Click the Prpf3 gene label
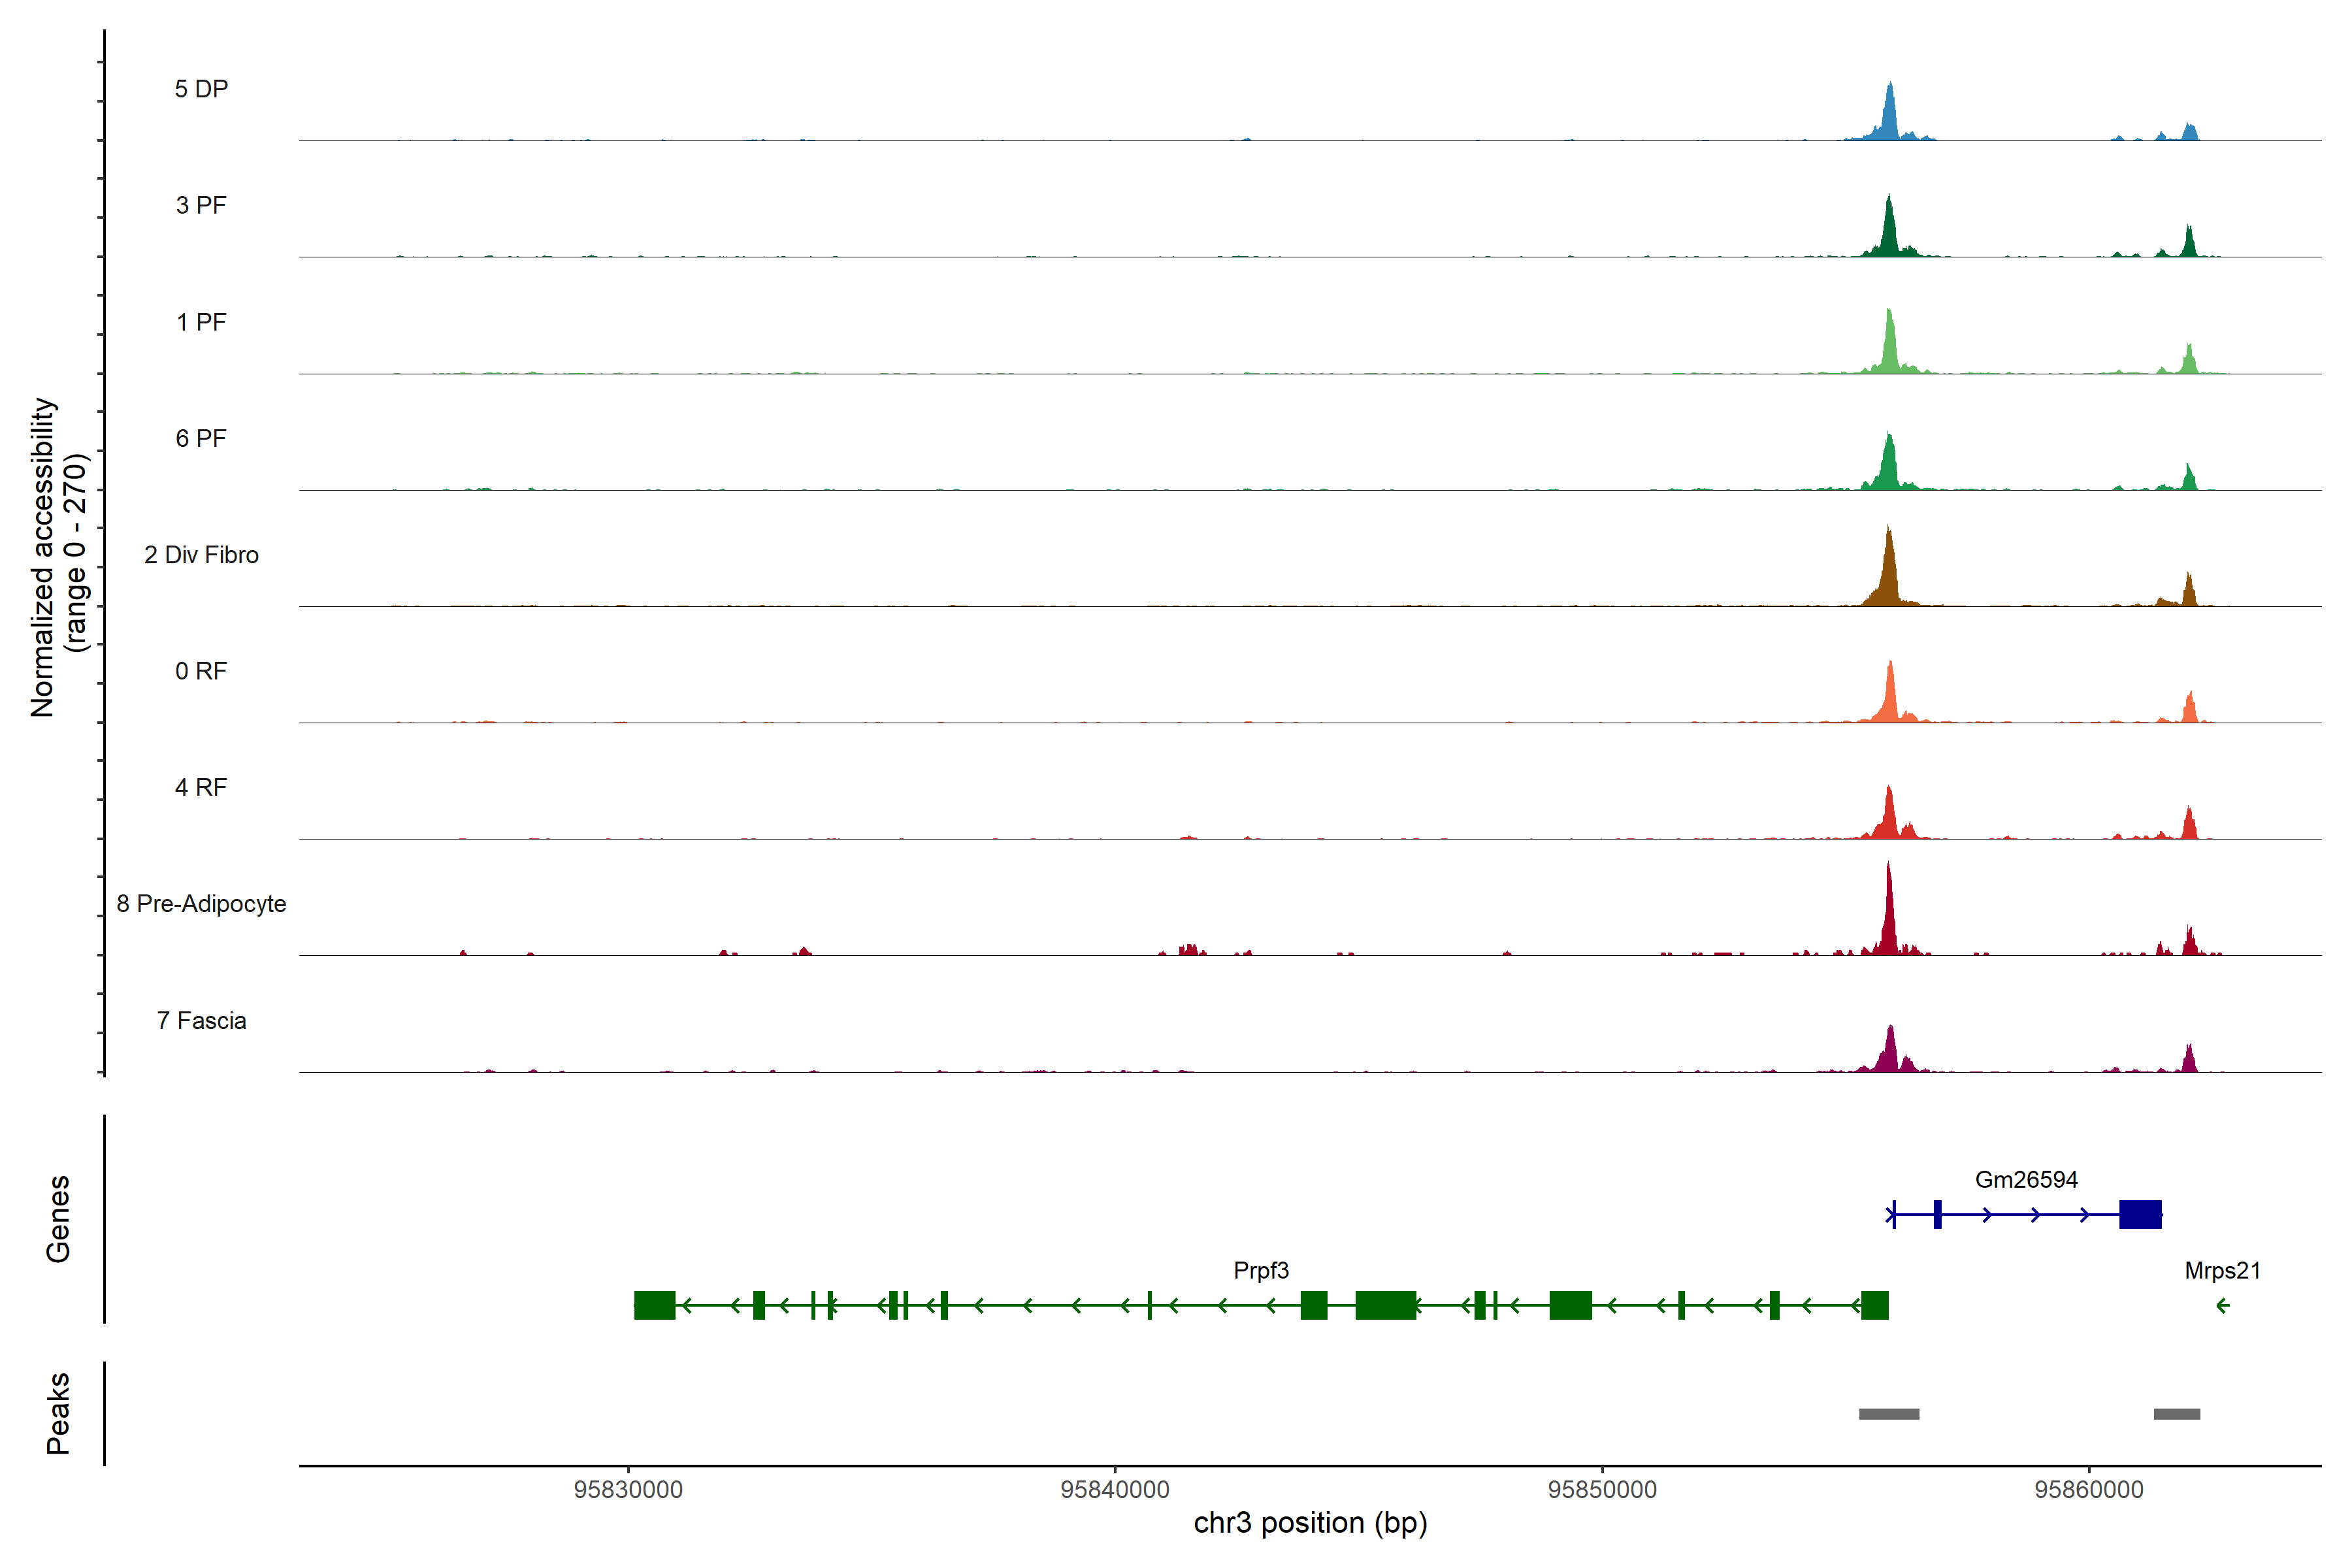2352x1568 pixels. pos(1261,1271)
